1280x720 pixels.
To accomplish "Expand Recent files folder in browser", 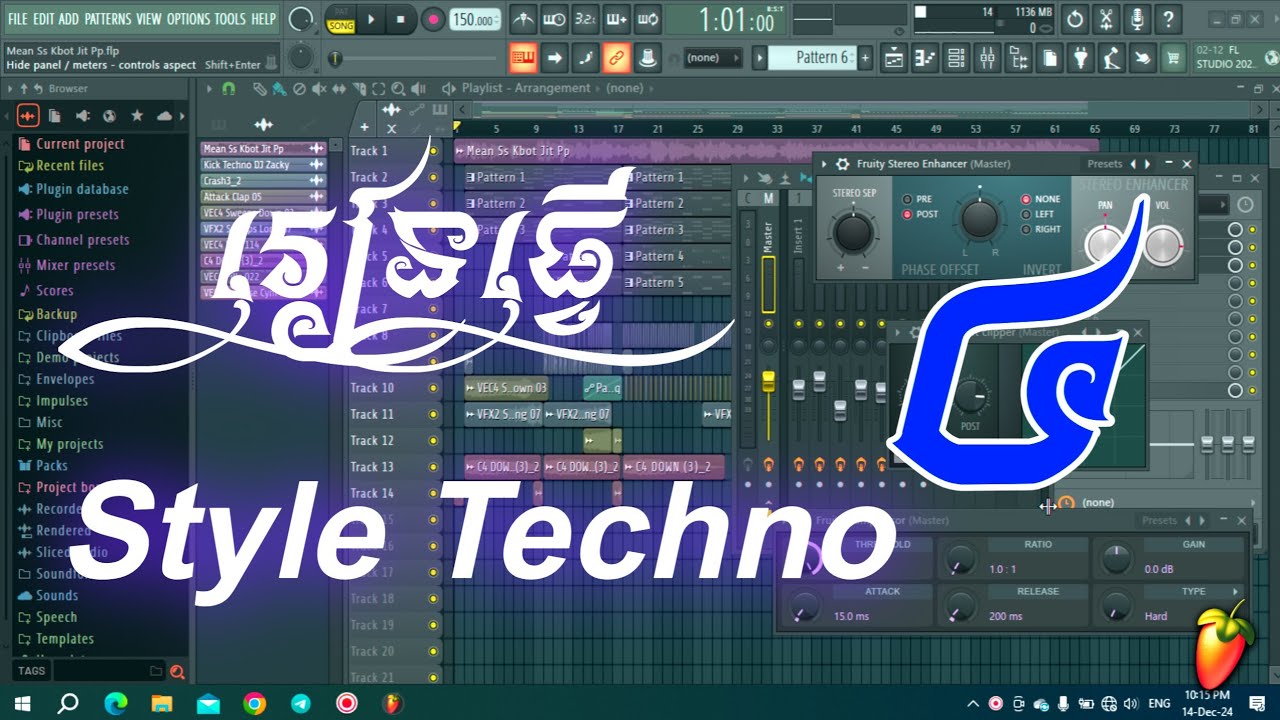I will tap(69, 166).
